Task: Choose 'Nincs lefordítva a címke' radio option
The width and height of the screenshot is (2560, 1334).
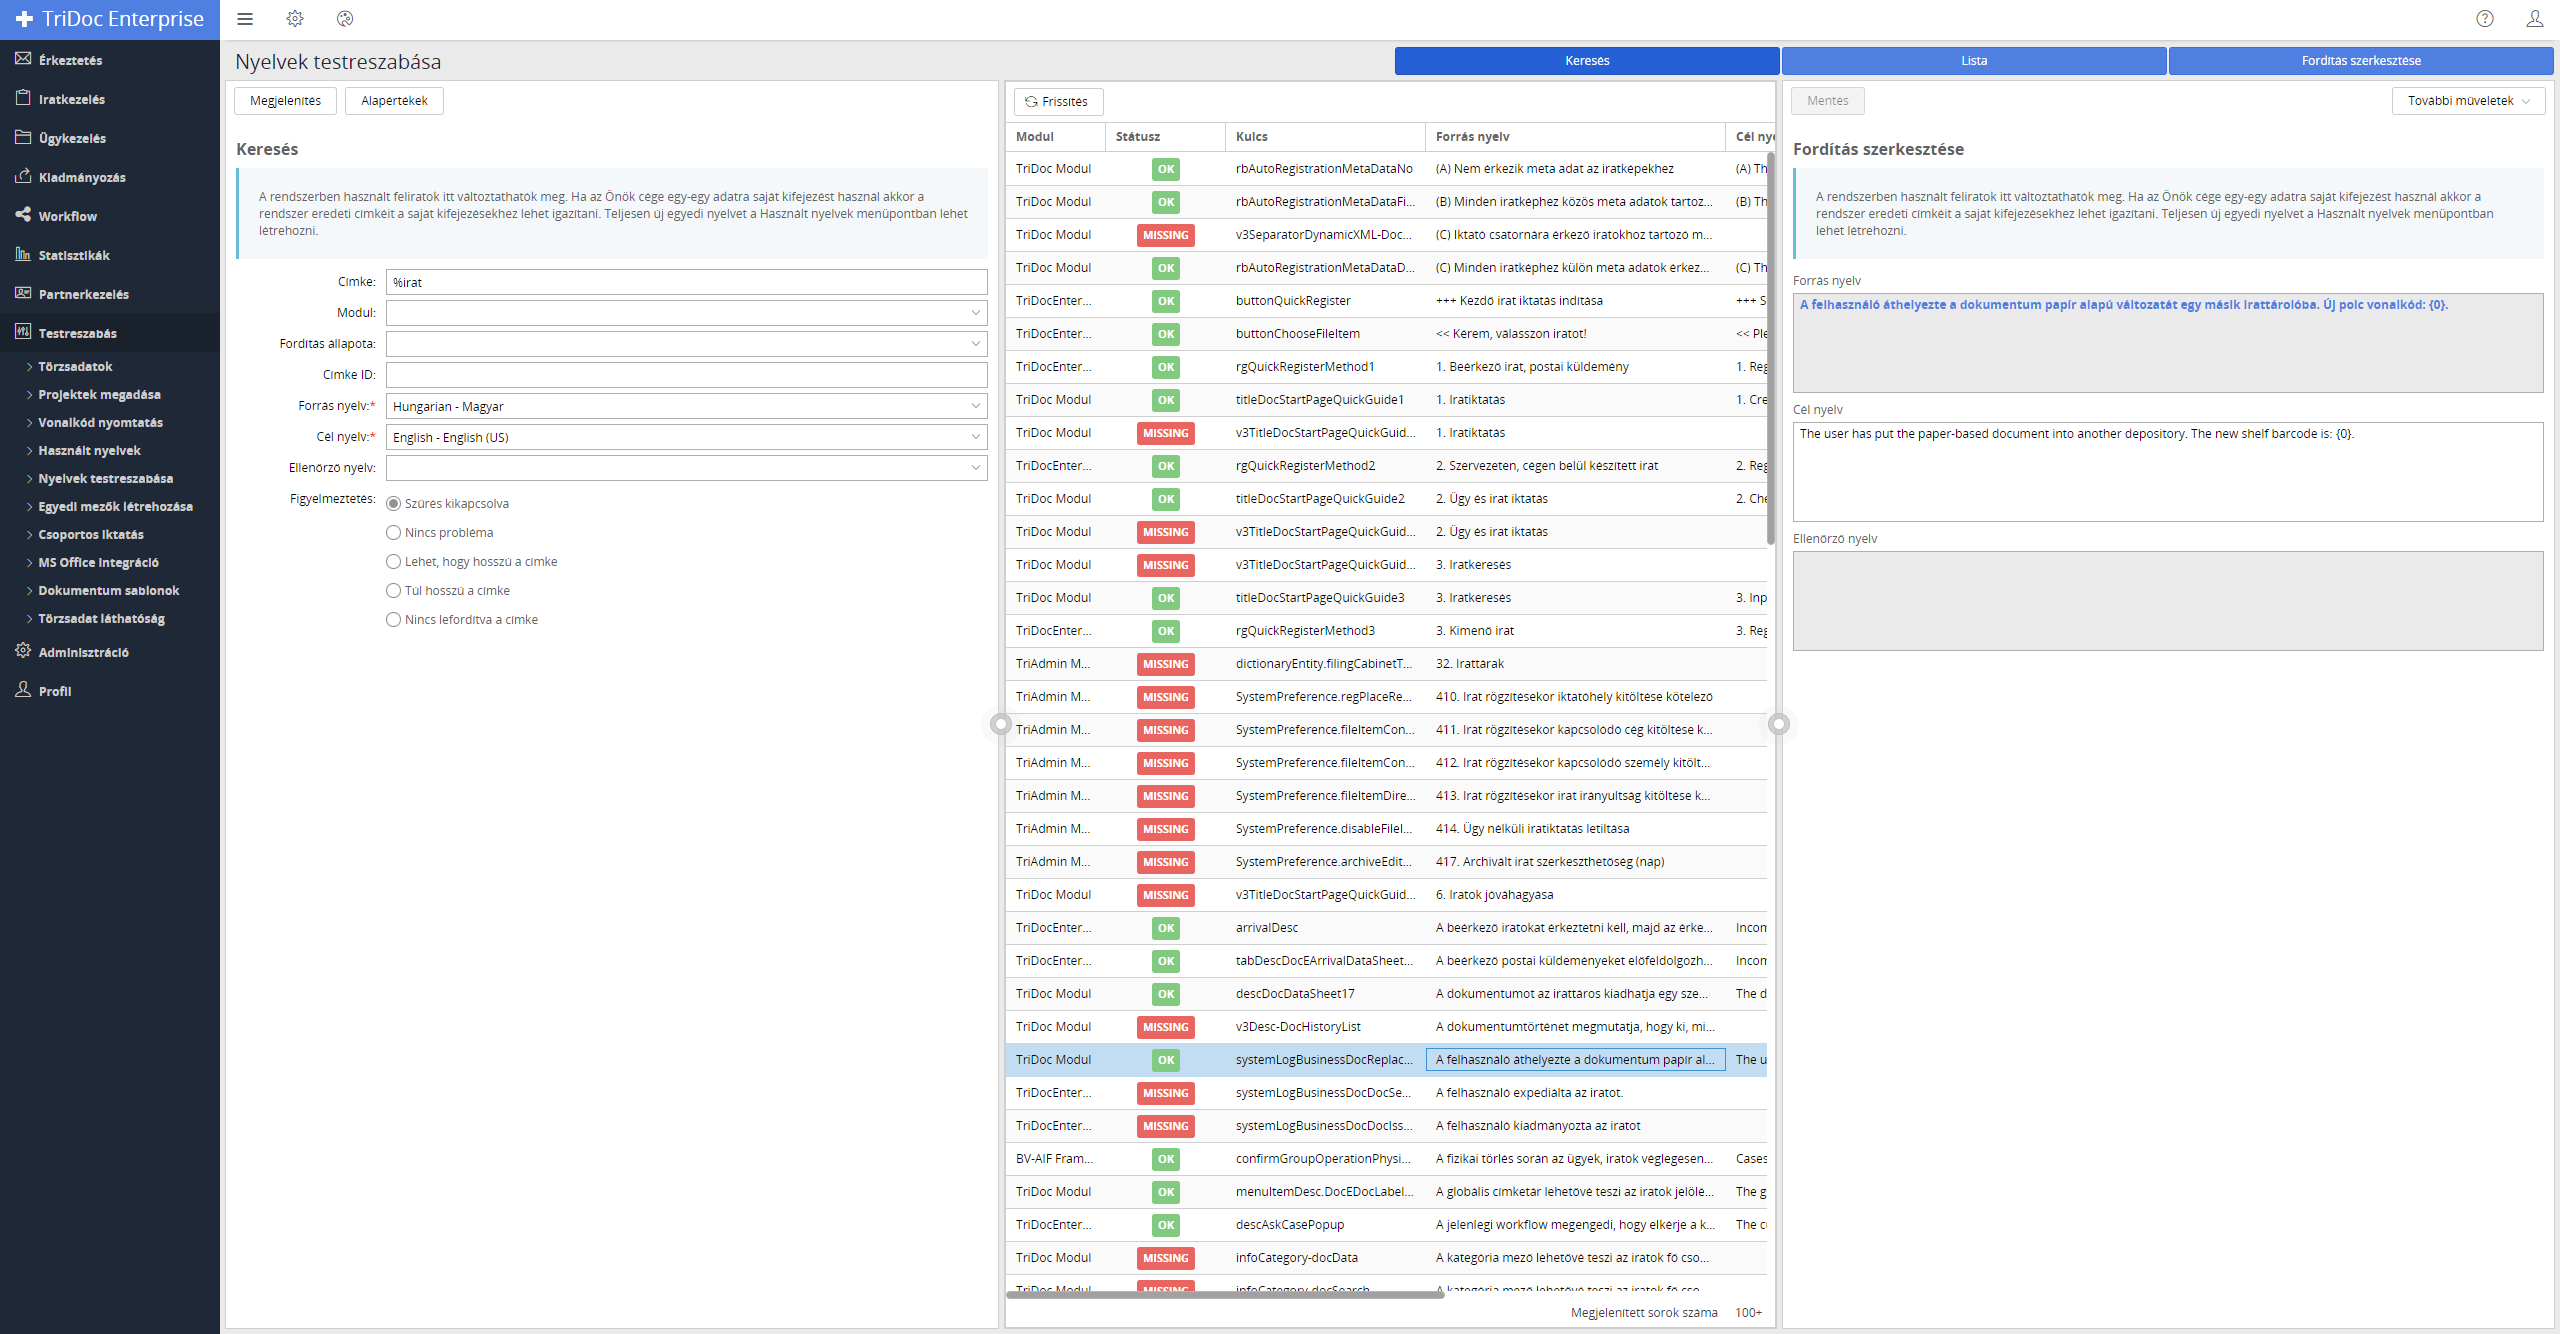Action: pos(394,620)
